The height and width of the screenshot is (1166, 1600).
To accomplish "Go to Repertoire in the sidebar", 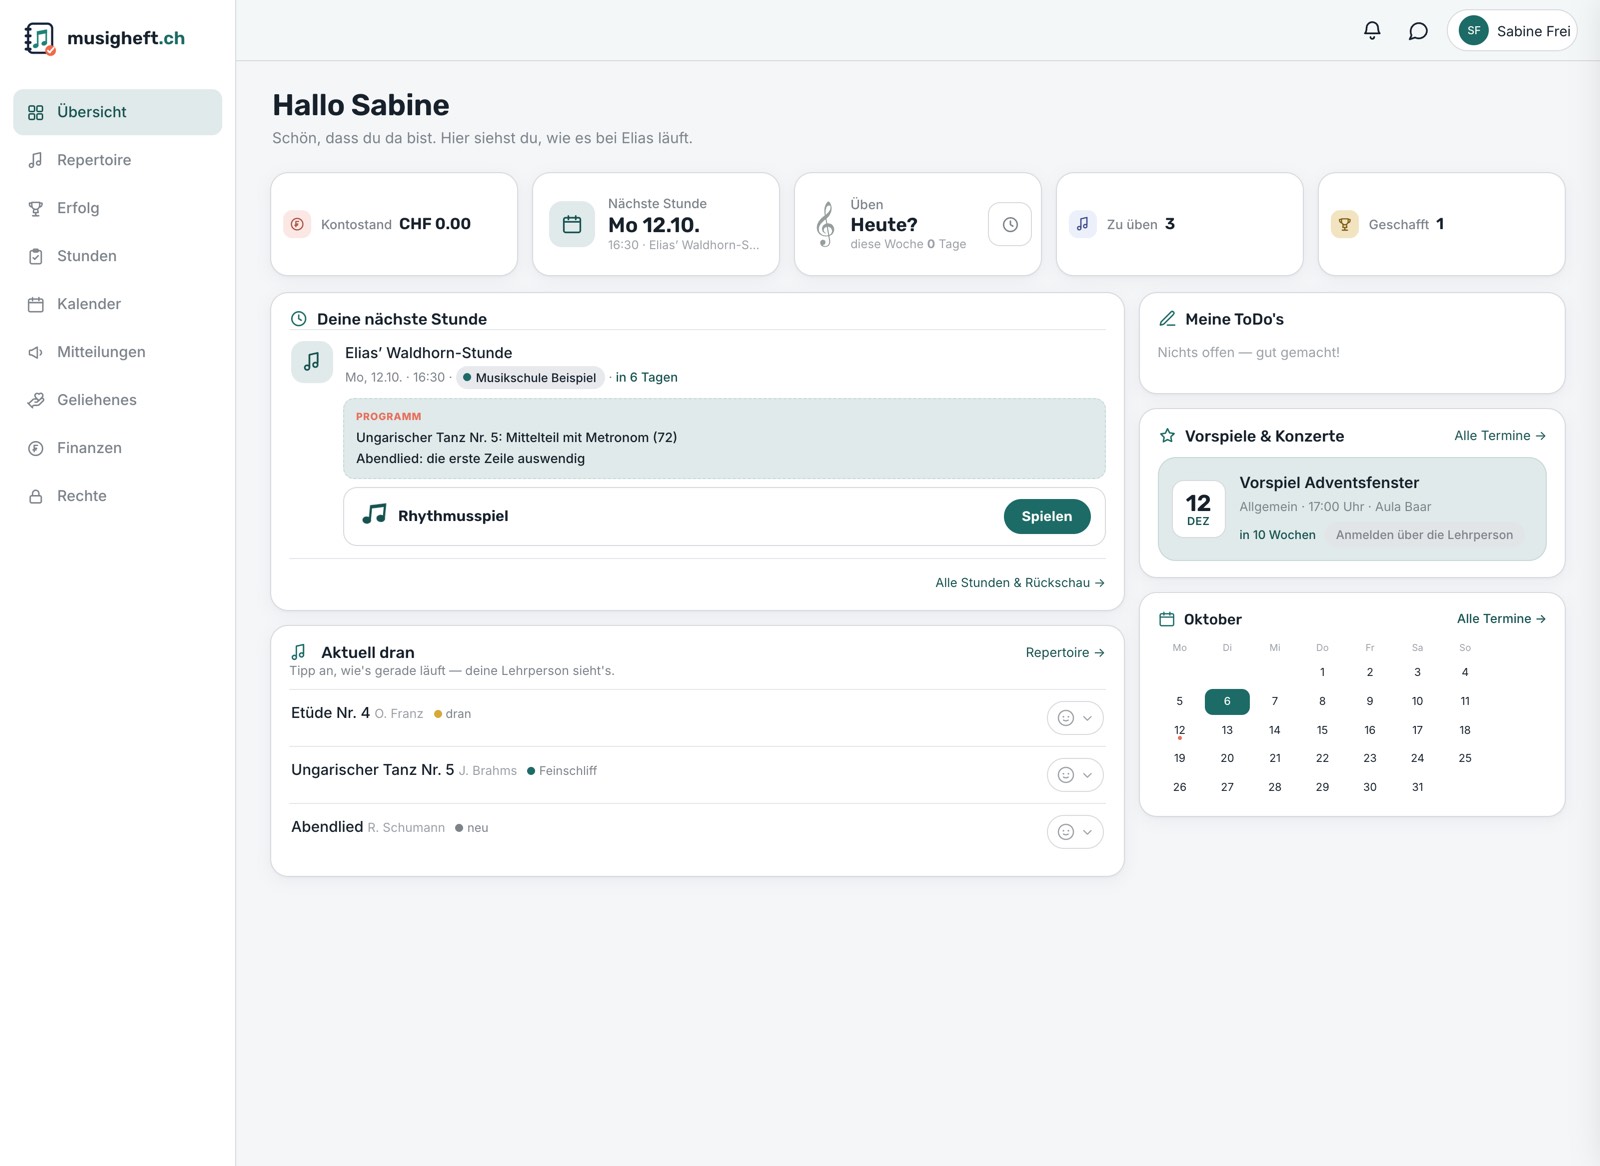I will 118,160.
